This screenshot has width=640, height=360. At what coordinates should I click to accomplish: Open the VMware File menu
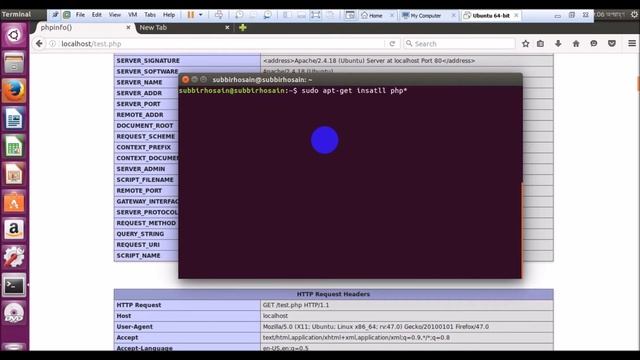tap(80, 15)
